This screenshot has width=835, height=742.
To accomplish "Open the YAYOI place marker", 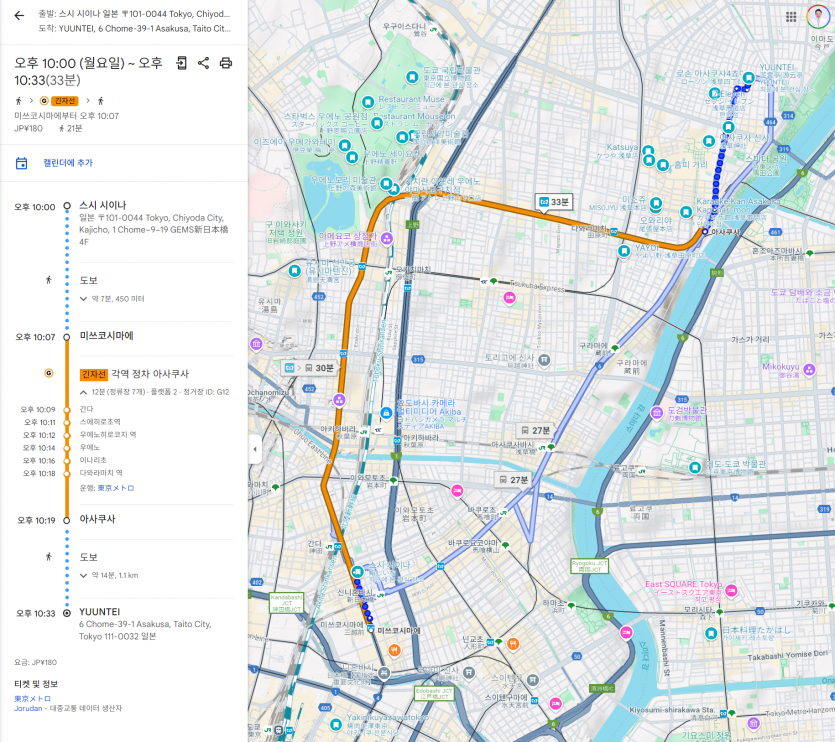I will coord(624,250).
